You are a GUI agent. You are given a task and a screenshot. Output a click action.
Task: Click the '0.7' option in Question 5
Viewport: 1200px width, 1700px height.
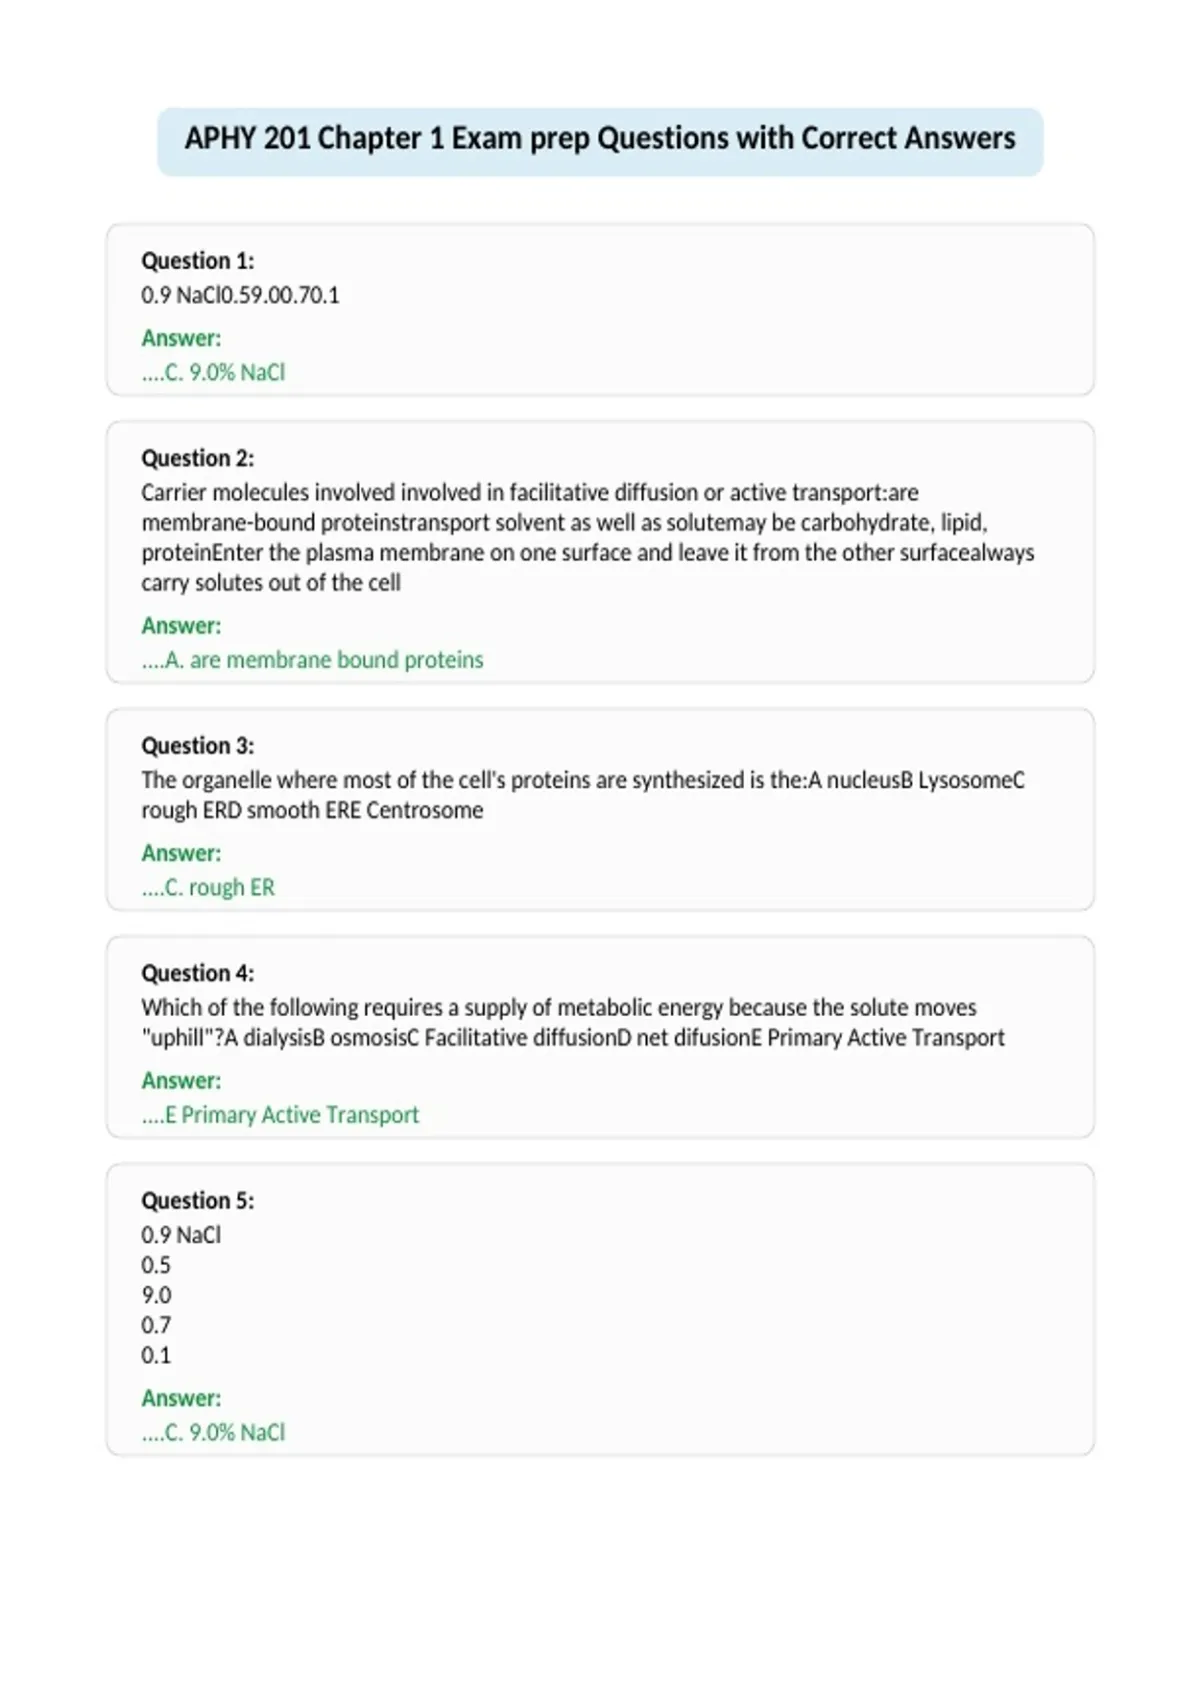point(156,1325)
